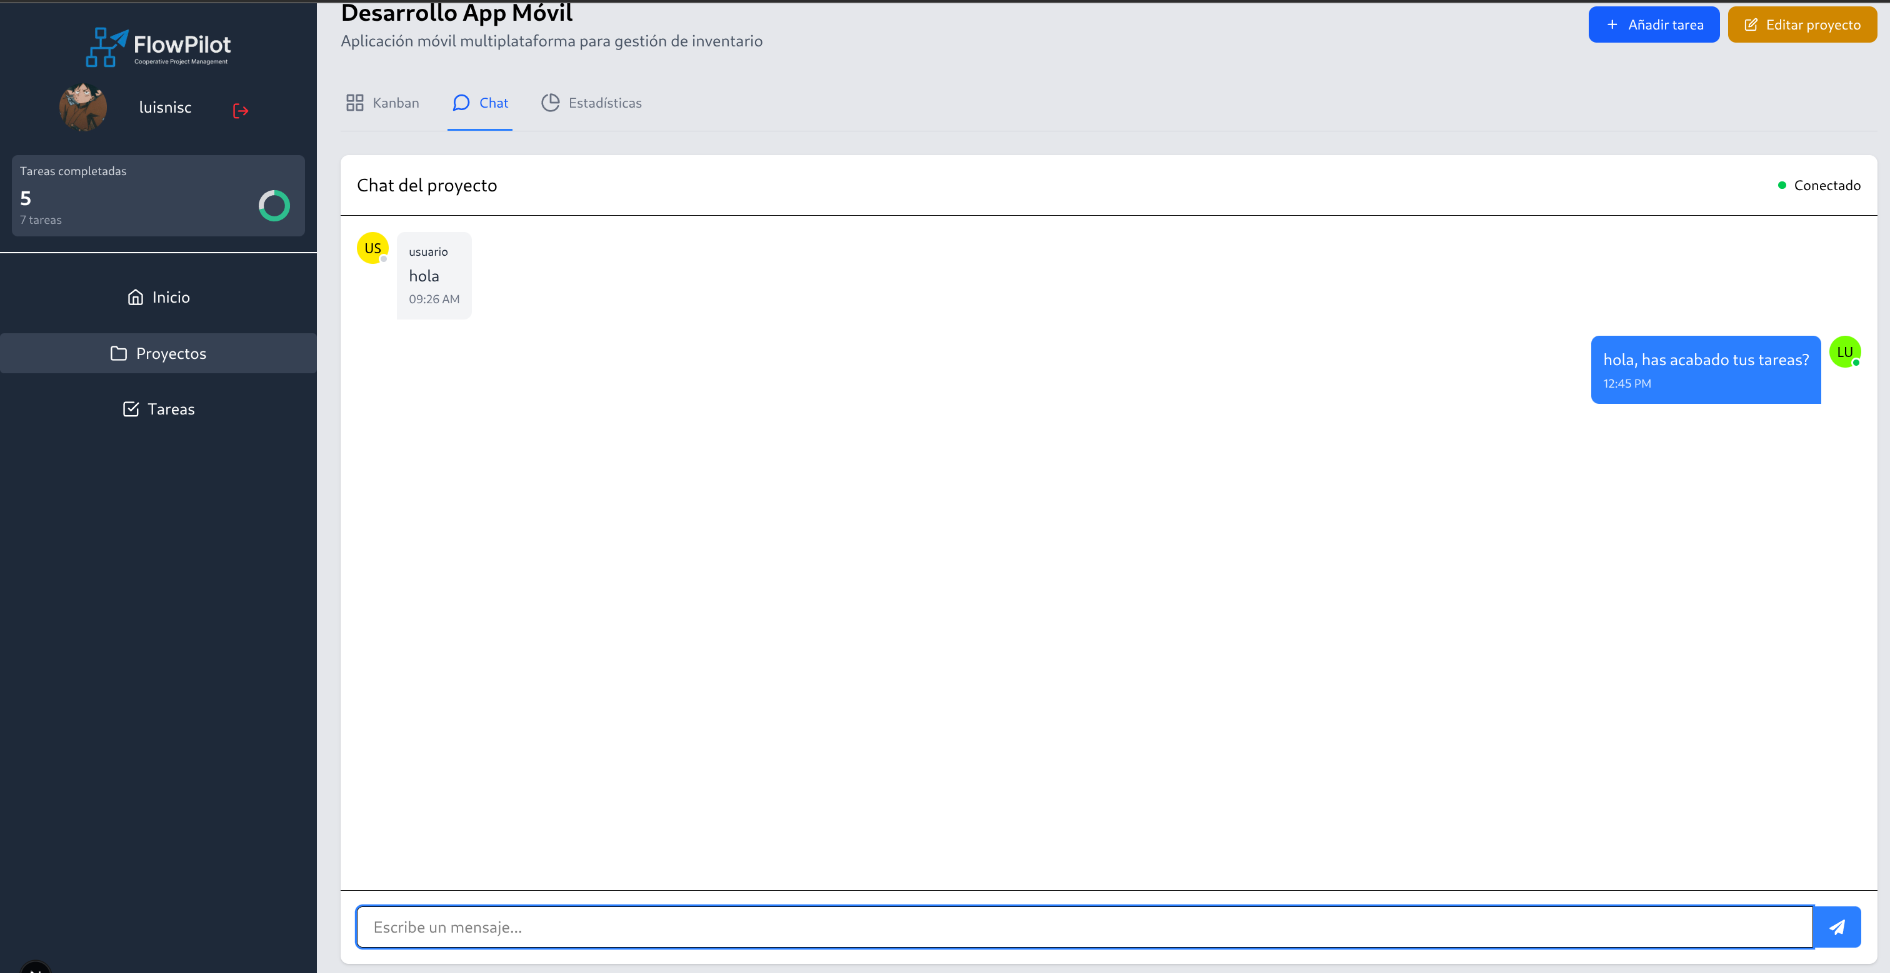1890x973 pixels.
Task: Open the LU user avatar in the chat
Action: click(x=1846, y=352)
